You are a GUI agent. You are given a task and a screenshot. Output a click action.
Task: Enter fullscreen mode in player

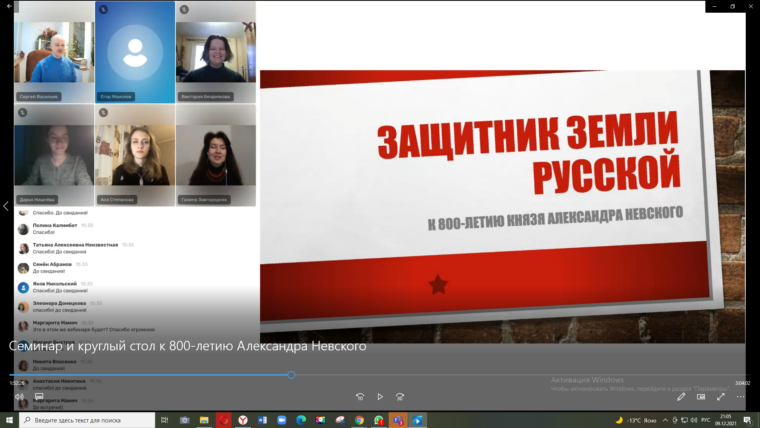coord(721,397)
